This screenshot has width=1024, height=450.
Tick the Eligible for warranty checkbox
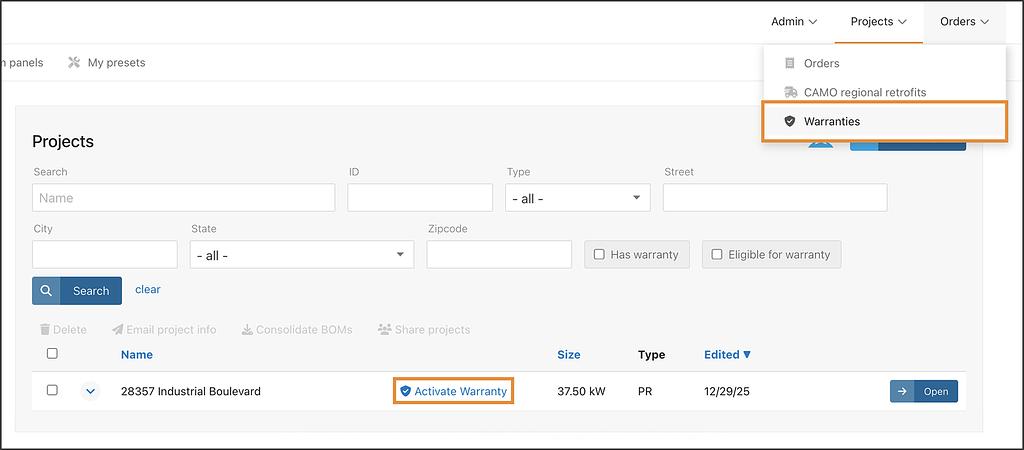click(x=717, y=255)
